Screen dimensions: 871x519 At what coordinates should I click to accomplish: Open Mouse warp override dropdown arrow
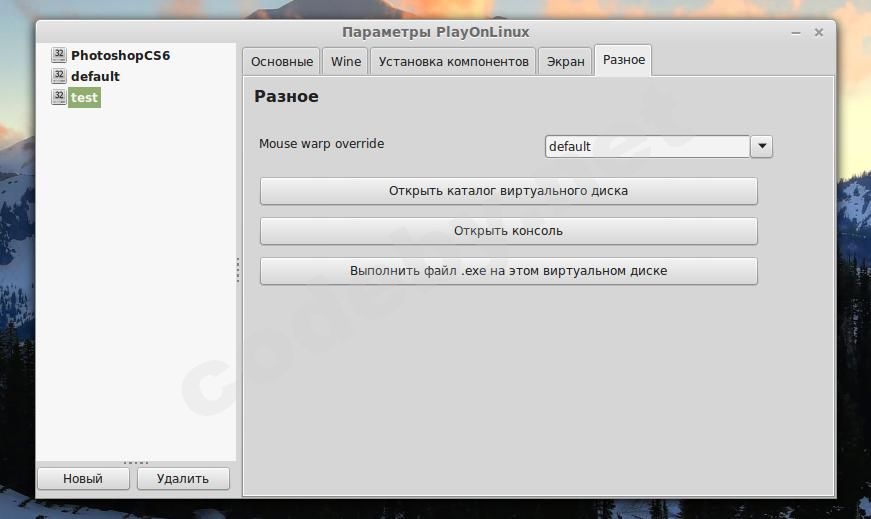762,146
